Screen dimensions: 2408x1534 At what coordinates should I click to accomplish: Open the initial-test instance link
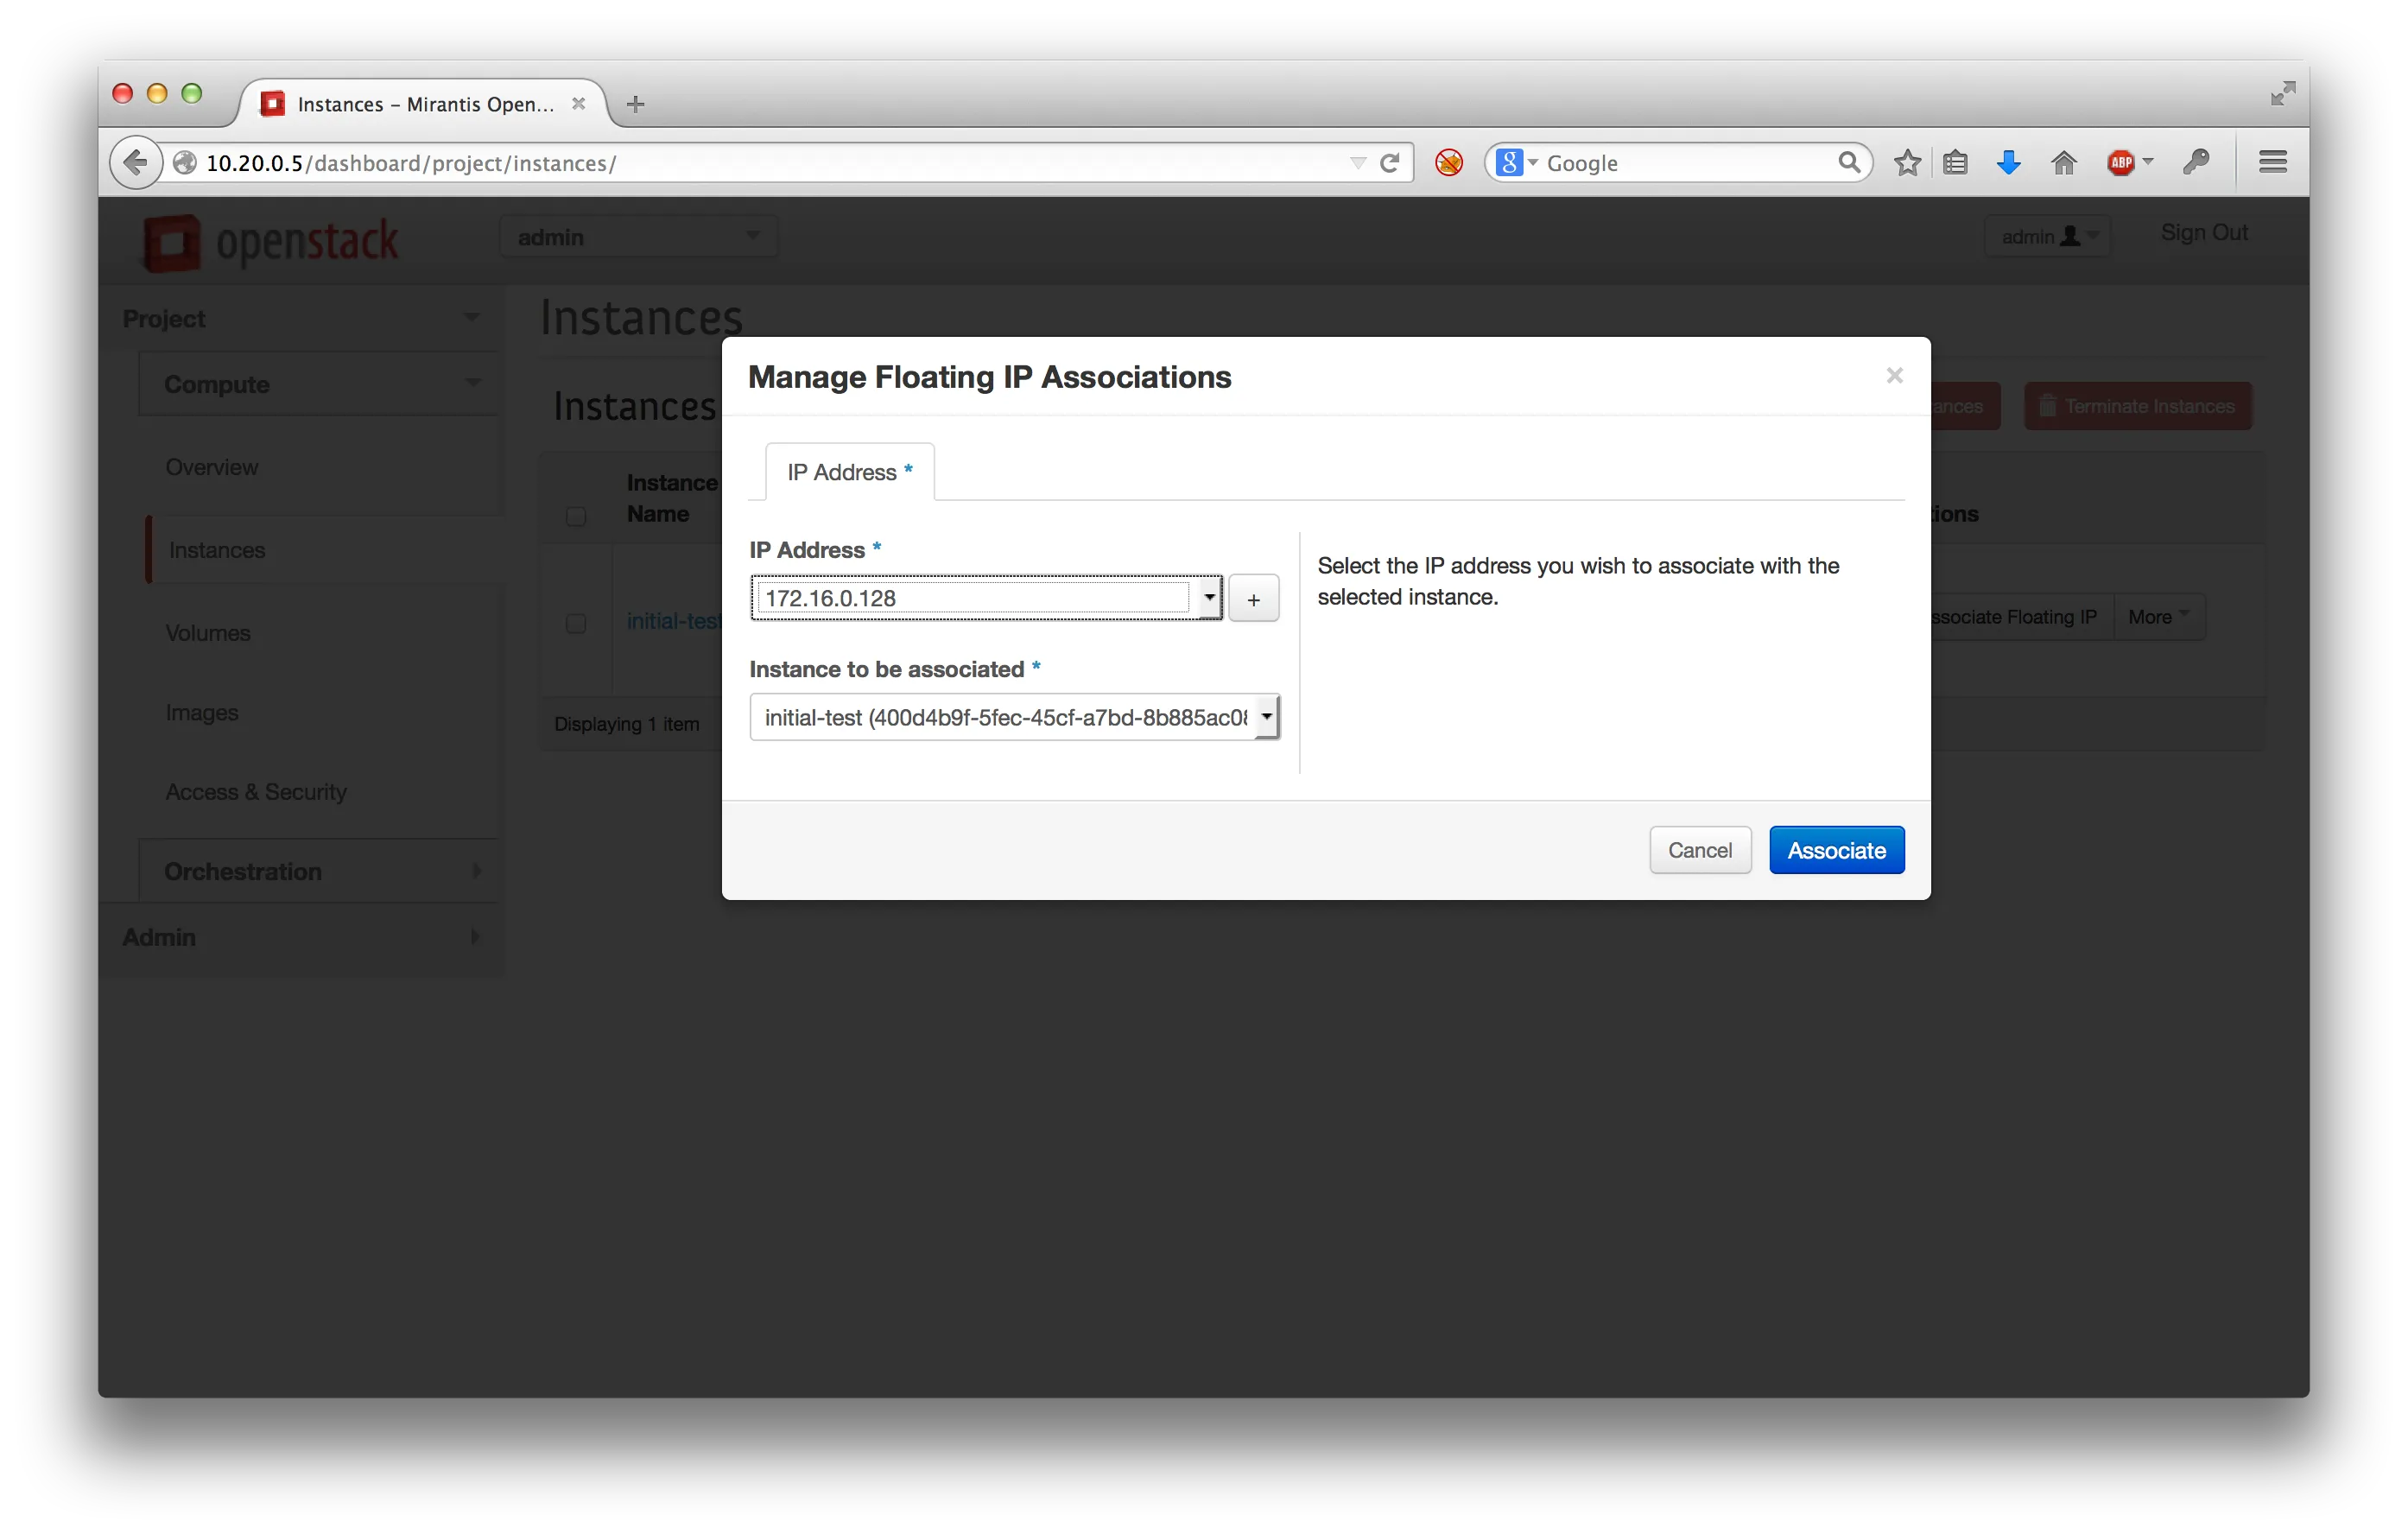(x=673, y=621)
